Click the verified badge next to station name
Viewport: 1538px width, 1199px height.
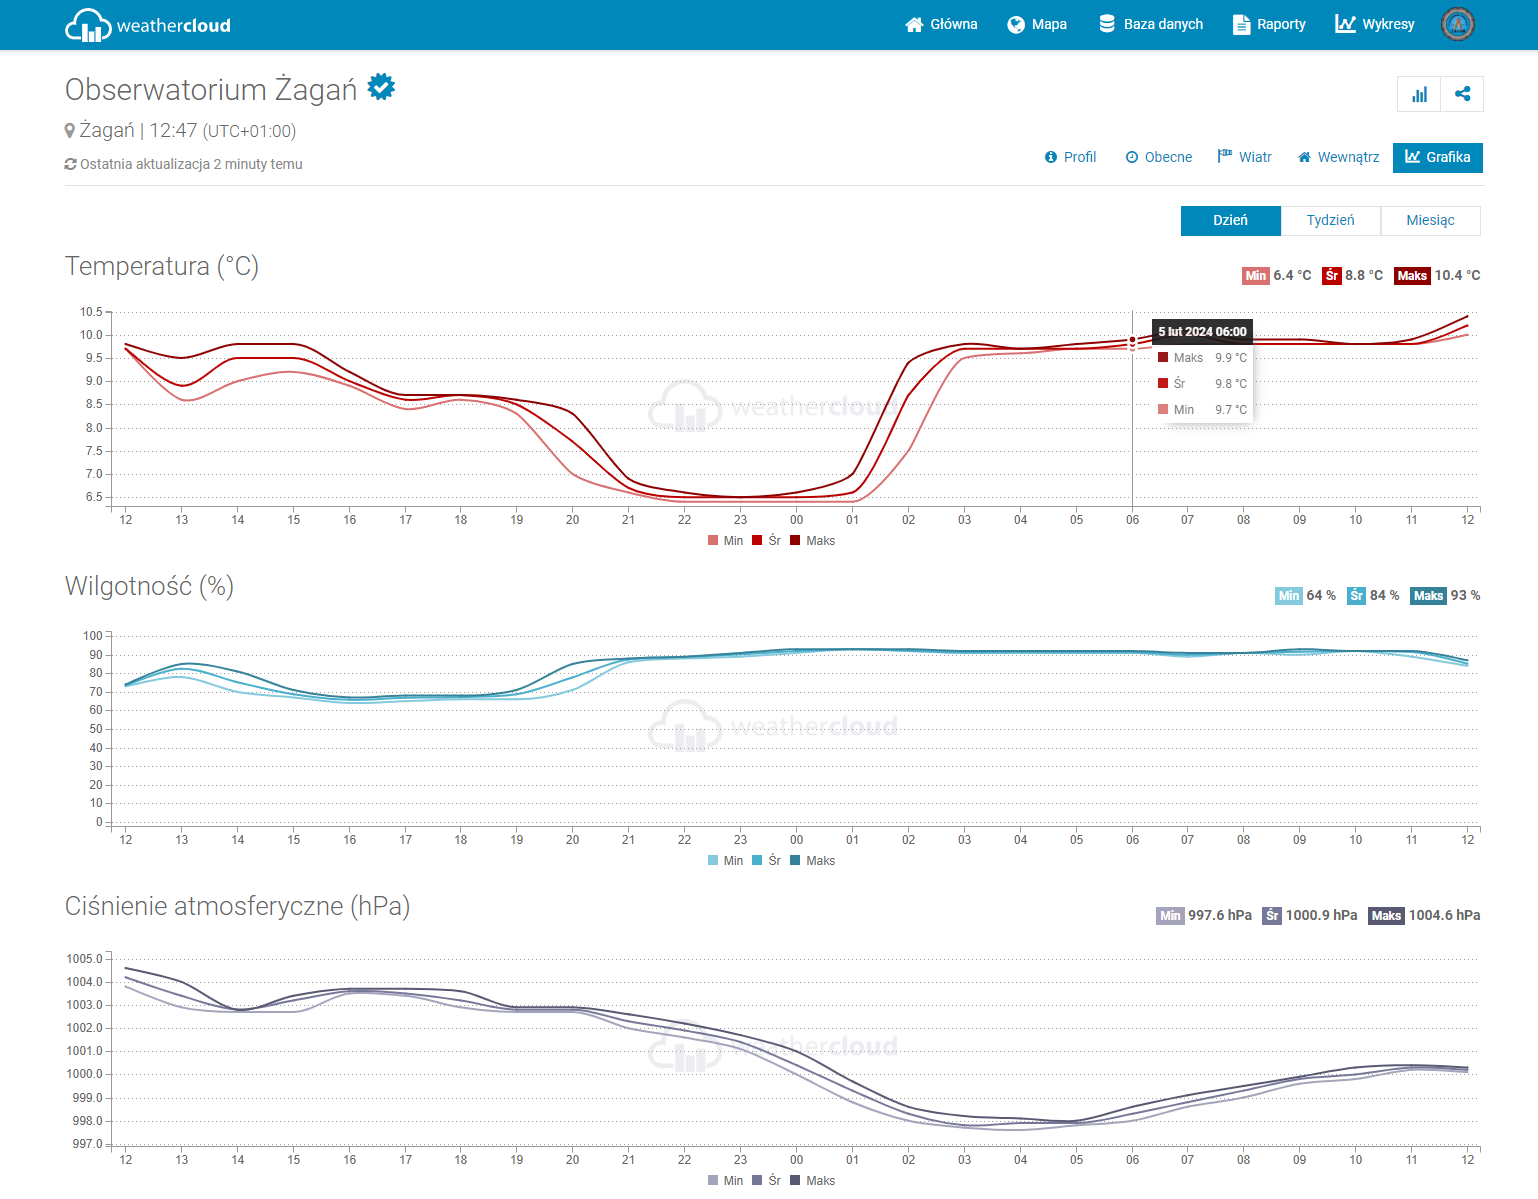tap(381, 88)
